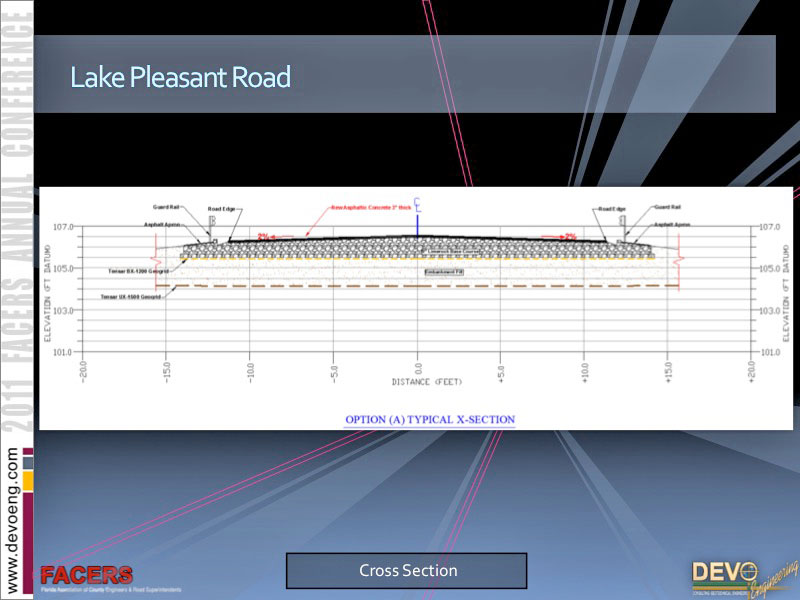Click the FACERS logo
Screen dimensions: 800x600
point(86,577)
